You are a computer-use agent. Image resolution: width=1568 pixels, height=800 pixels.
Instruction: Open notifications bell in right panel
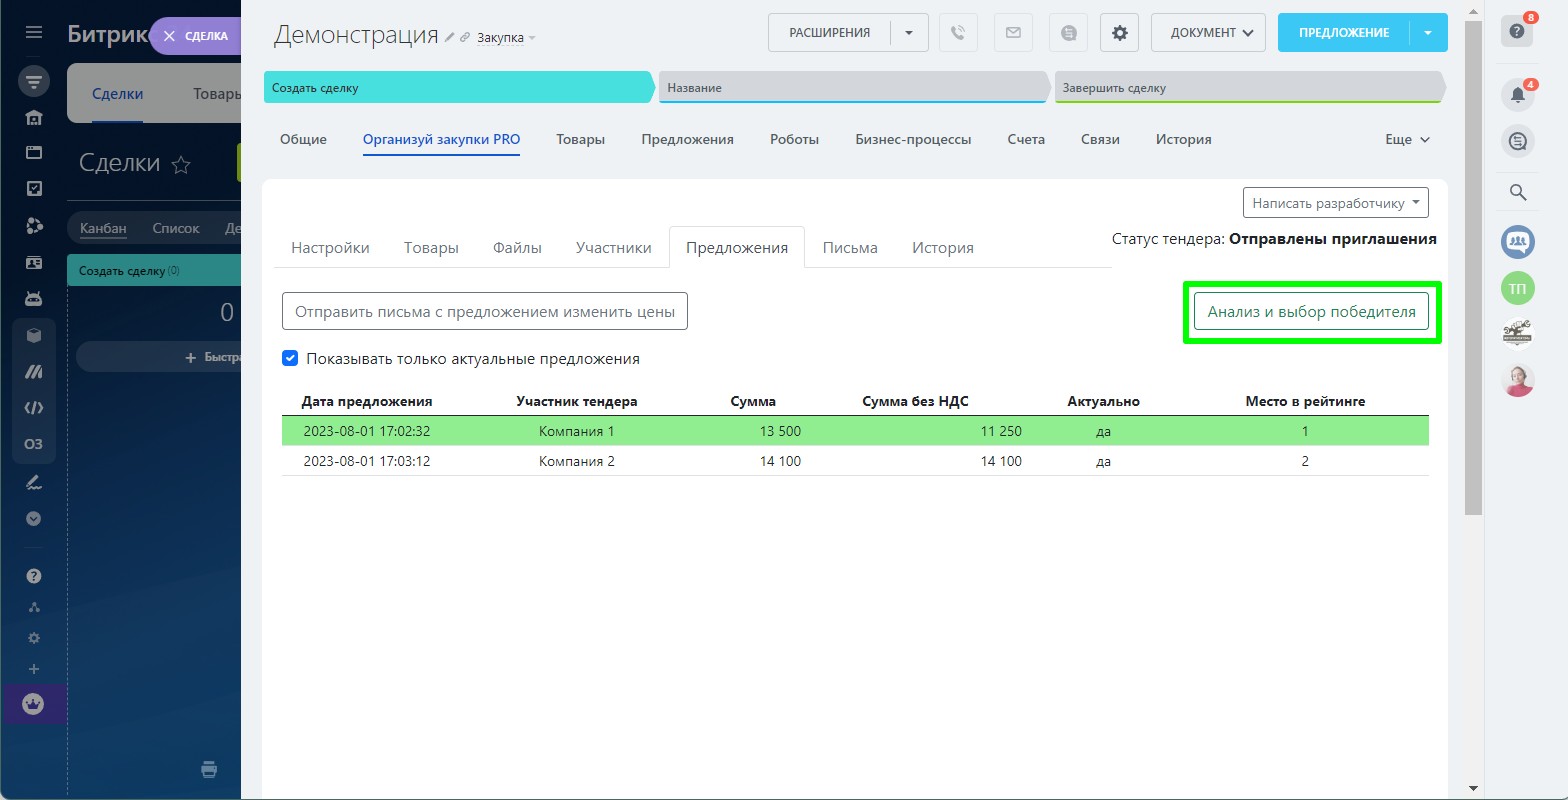(1517, 96)
